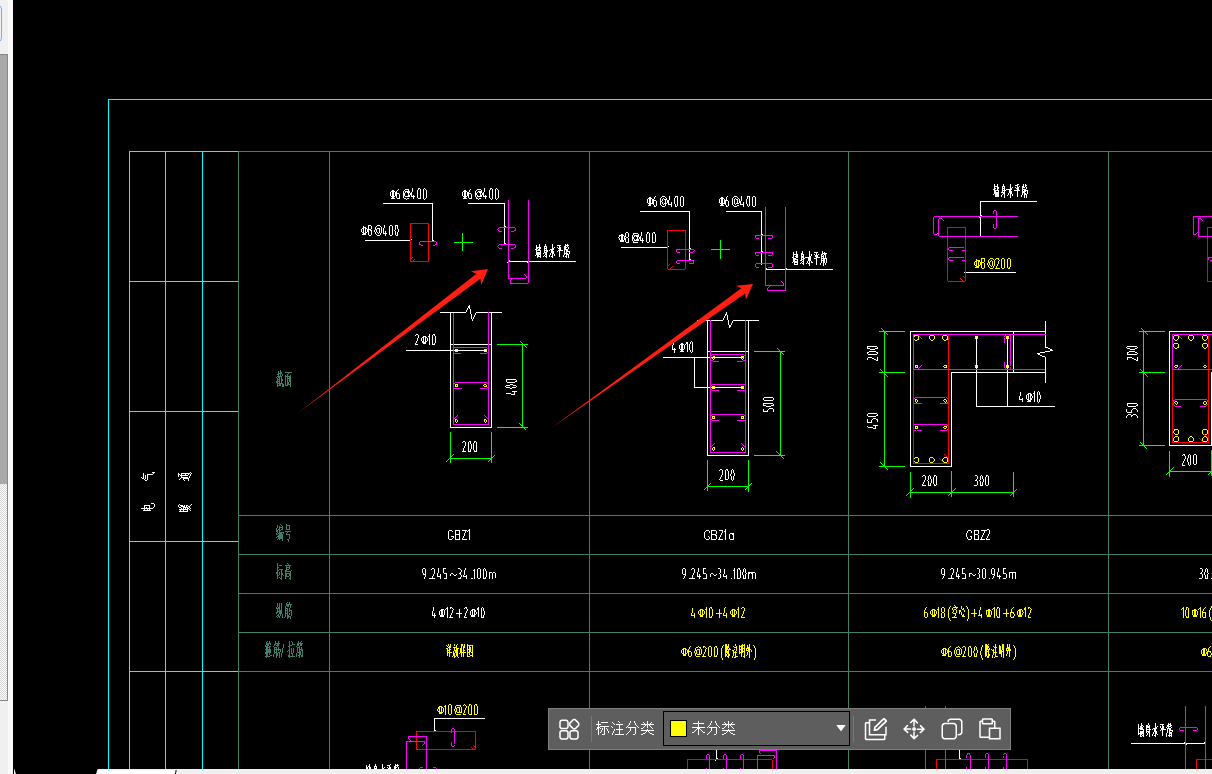Click the 标高 row header cell
This screenshot has width=1212, height=774.
285,574
